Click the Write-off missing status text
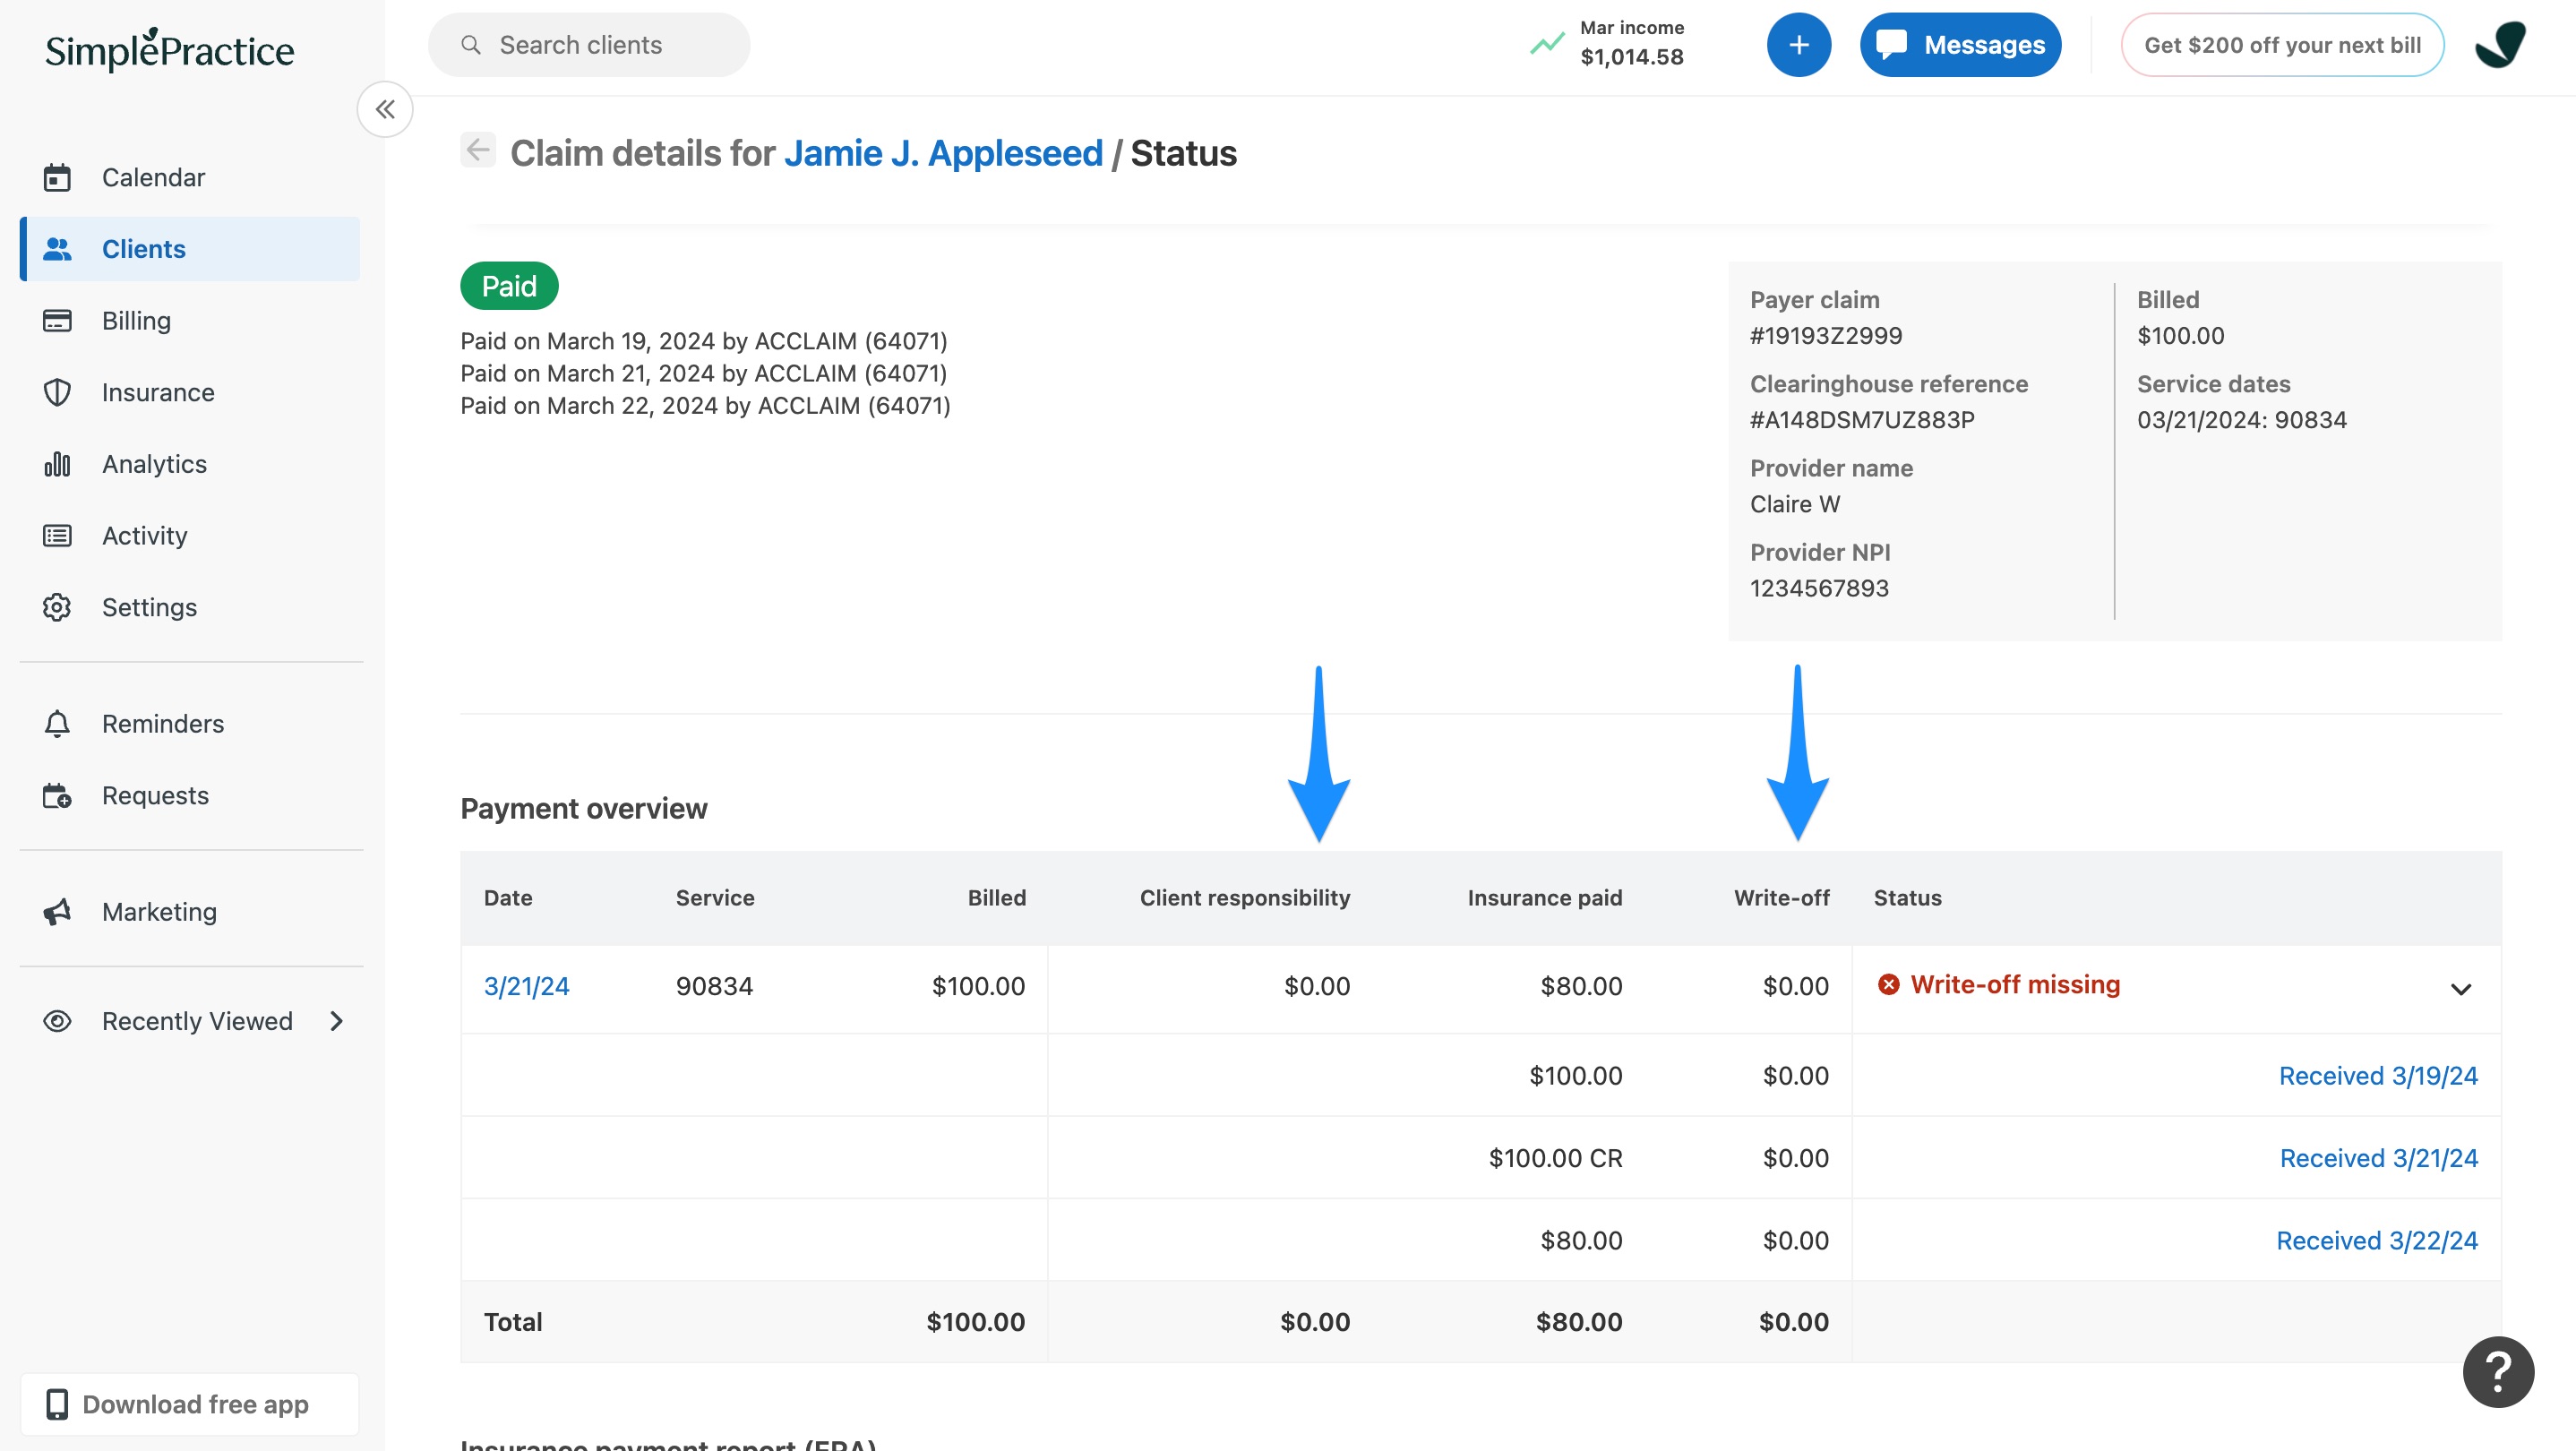The image size is (2576, 1451). [x=2015, y=984]
